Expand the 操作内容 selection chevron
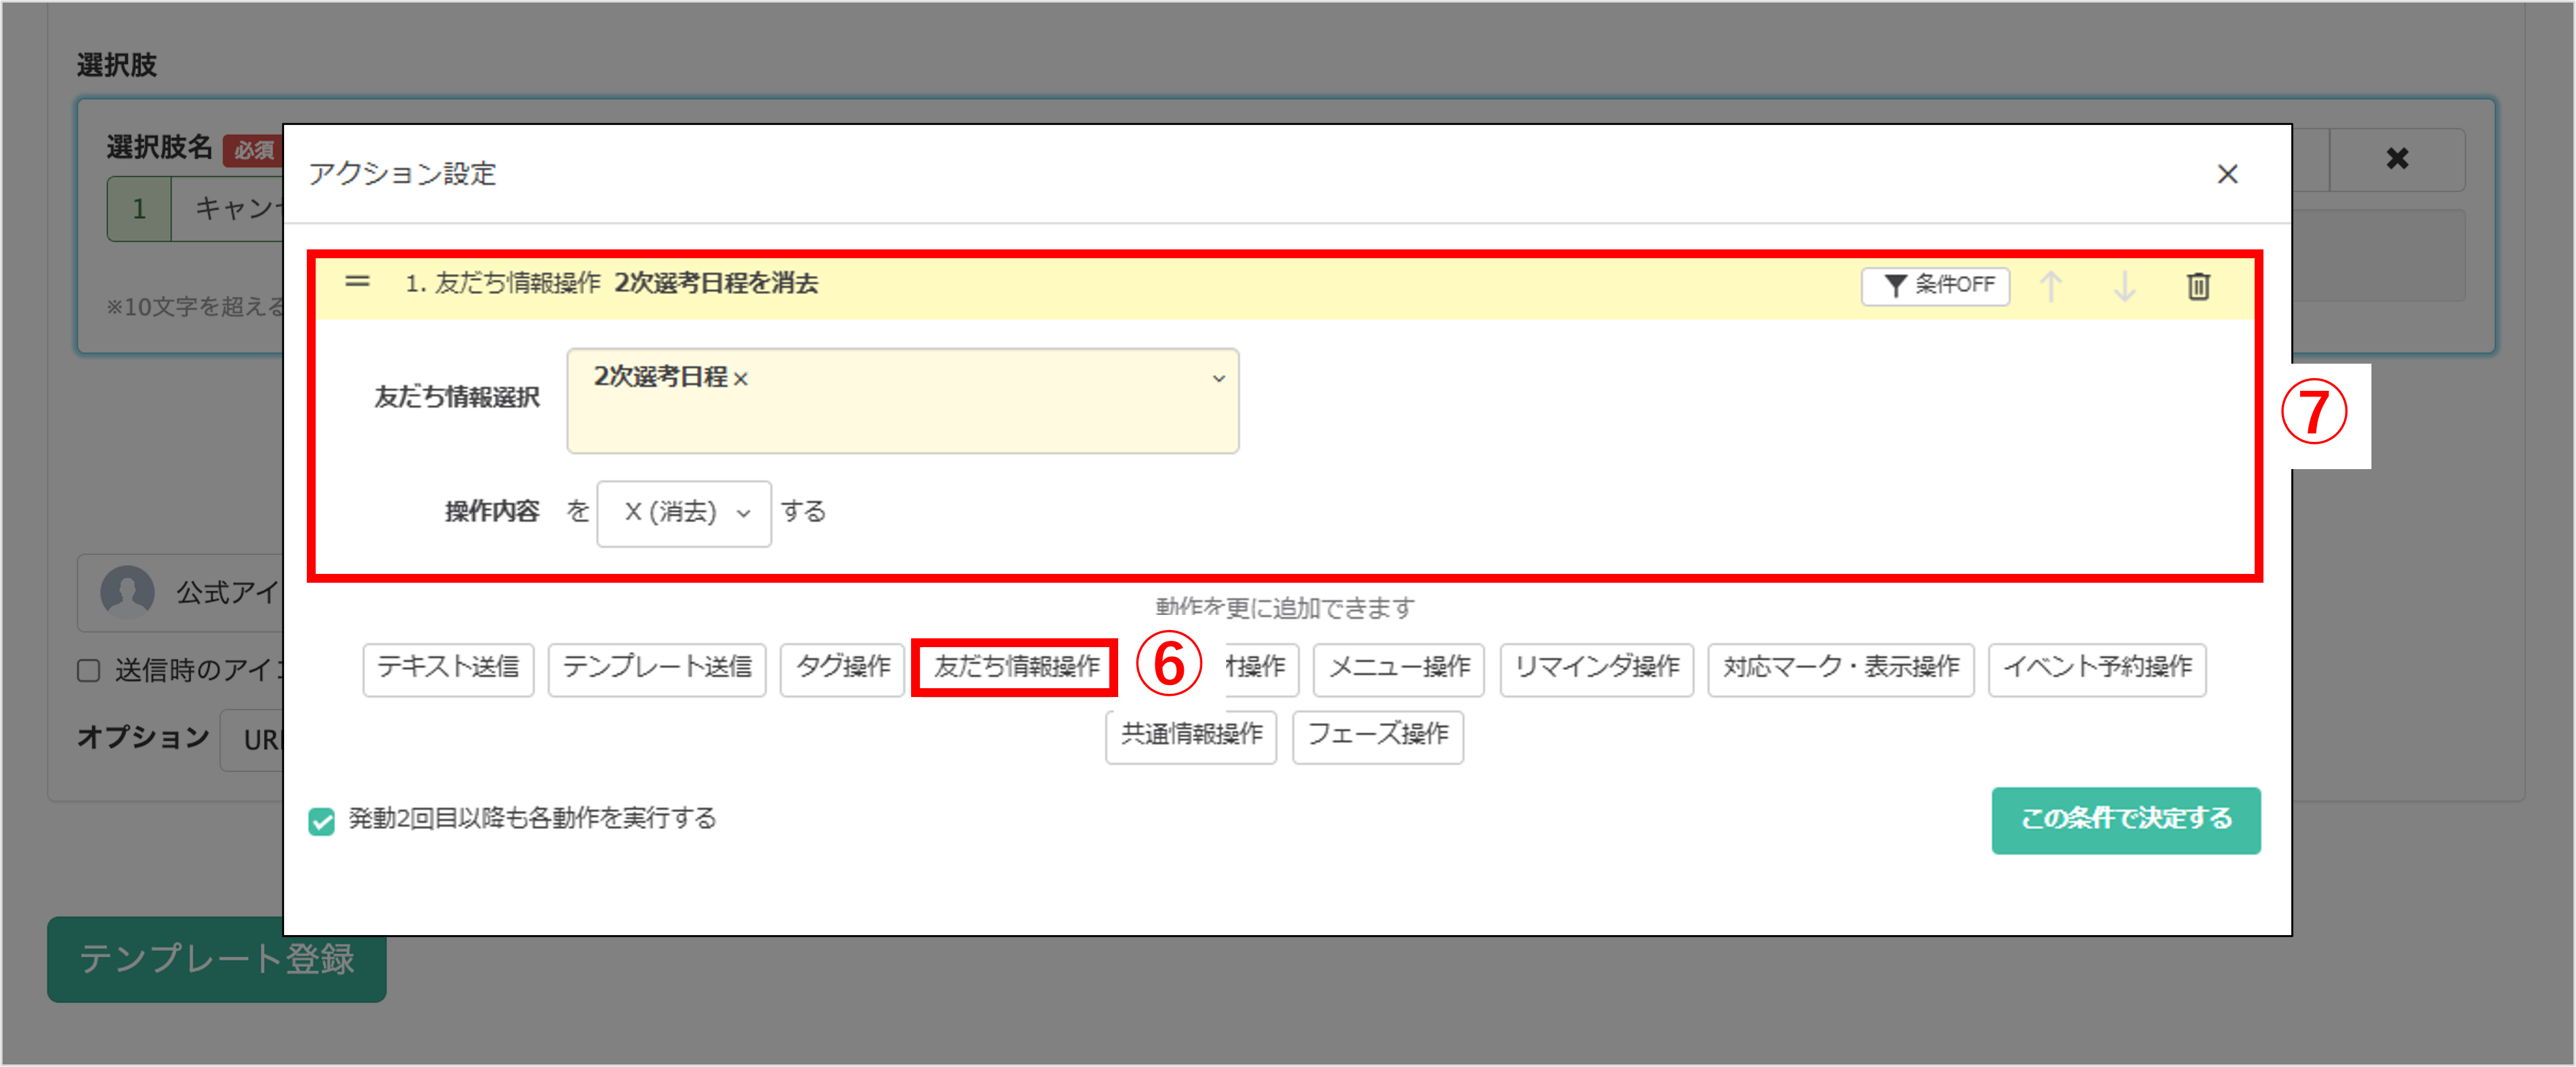 pos(742,513)
